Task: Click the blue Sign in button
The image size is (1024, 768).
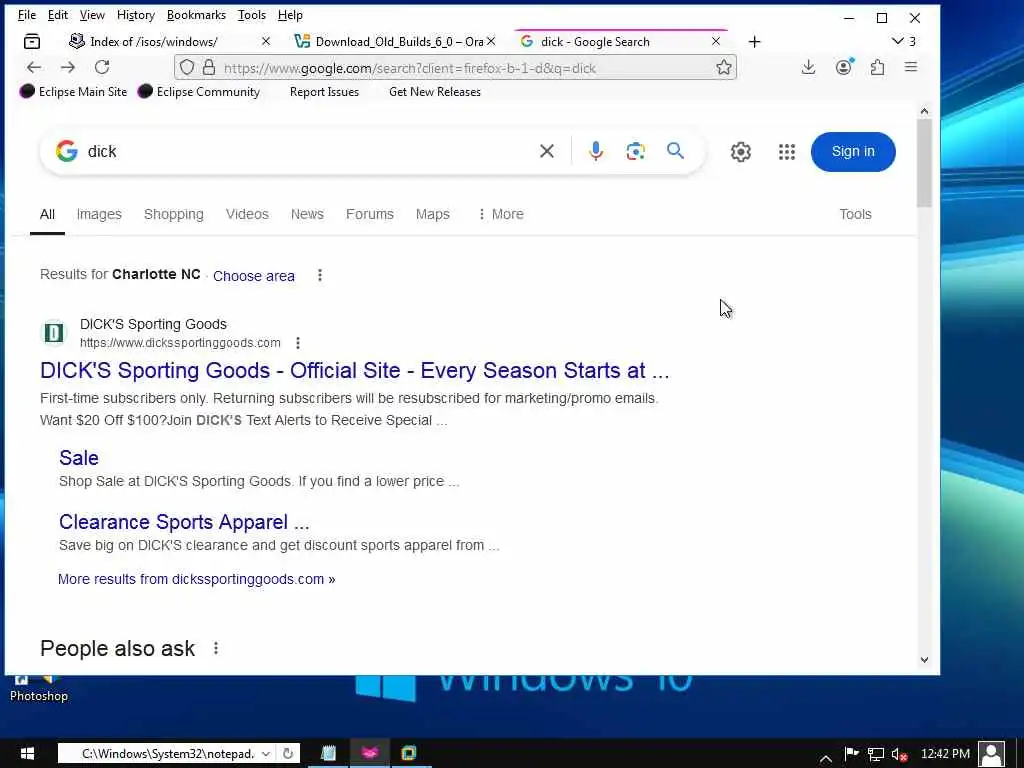Action: click(x=853, y=152)
